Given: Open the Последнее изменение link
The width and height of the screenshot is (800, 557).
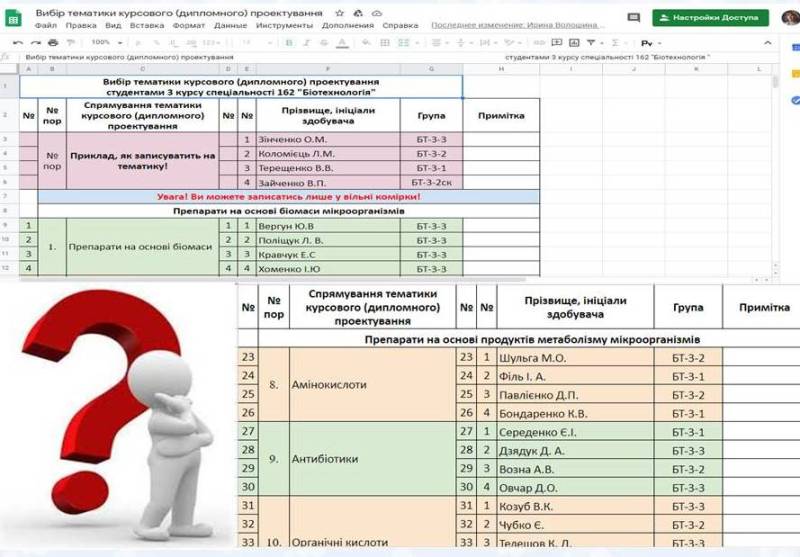Looking at the screenshot, I should (x=517, y=25).
